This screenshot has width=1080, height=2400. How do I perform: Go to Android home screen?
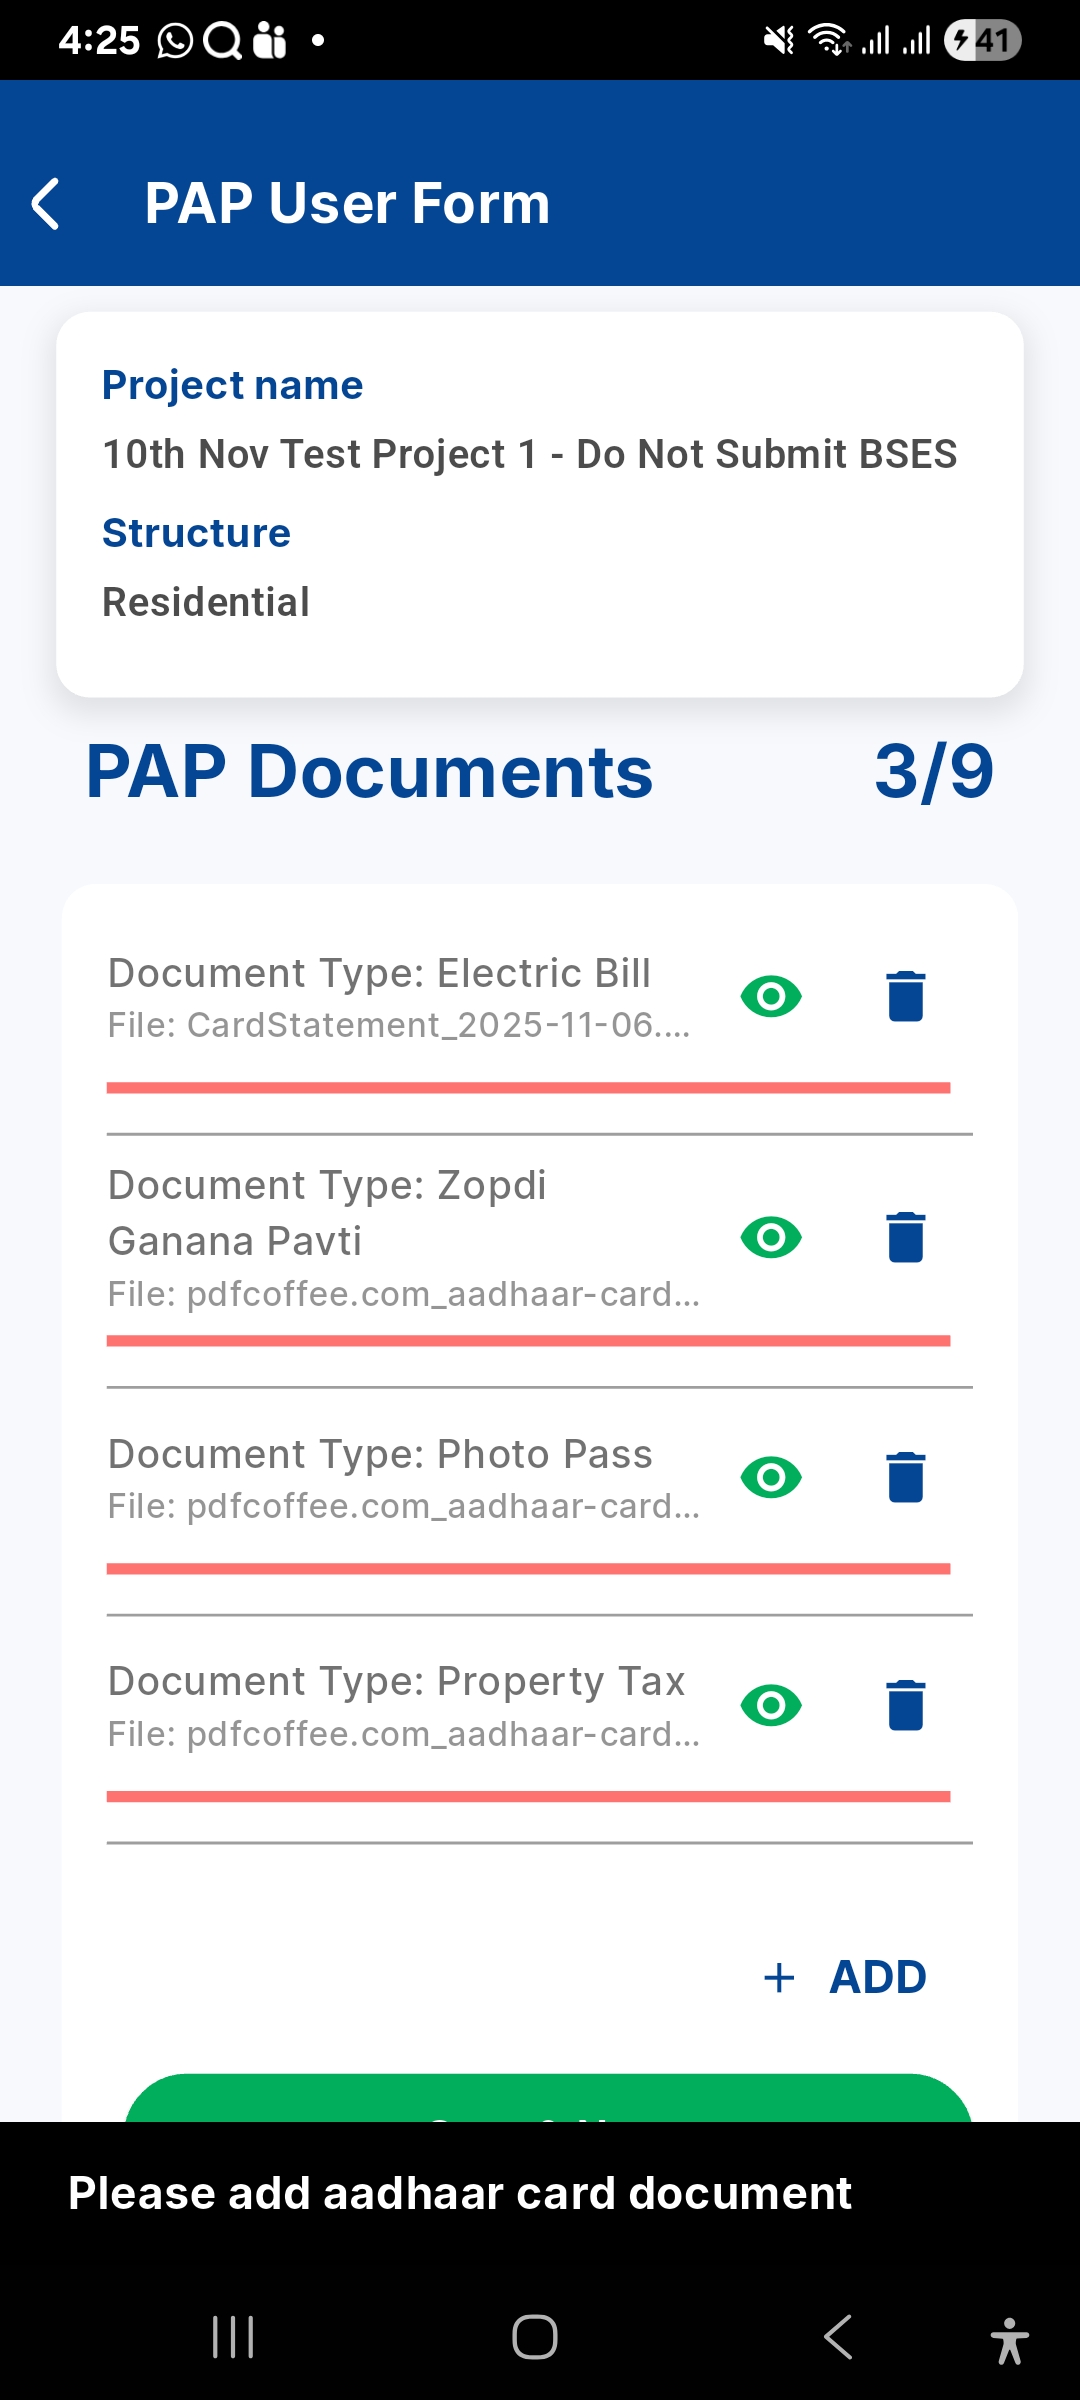535,2337
